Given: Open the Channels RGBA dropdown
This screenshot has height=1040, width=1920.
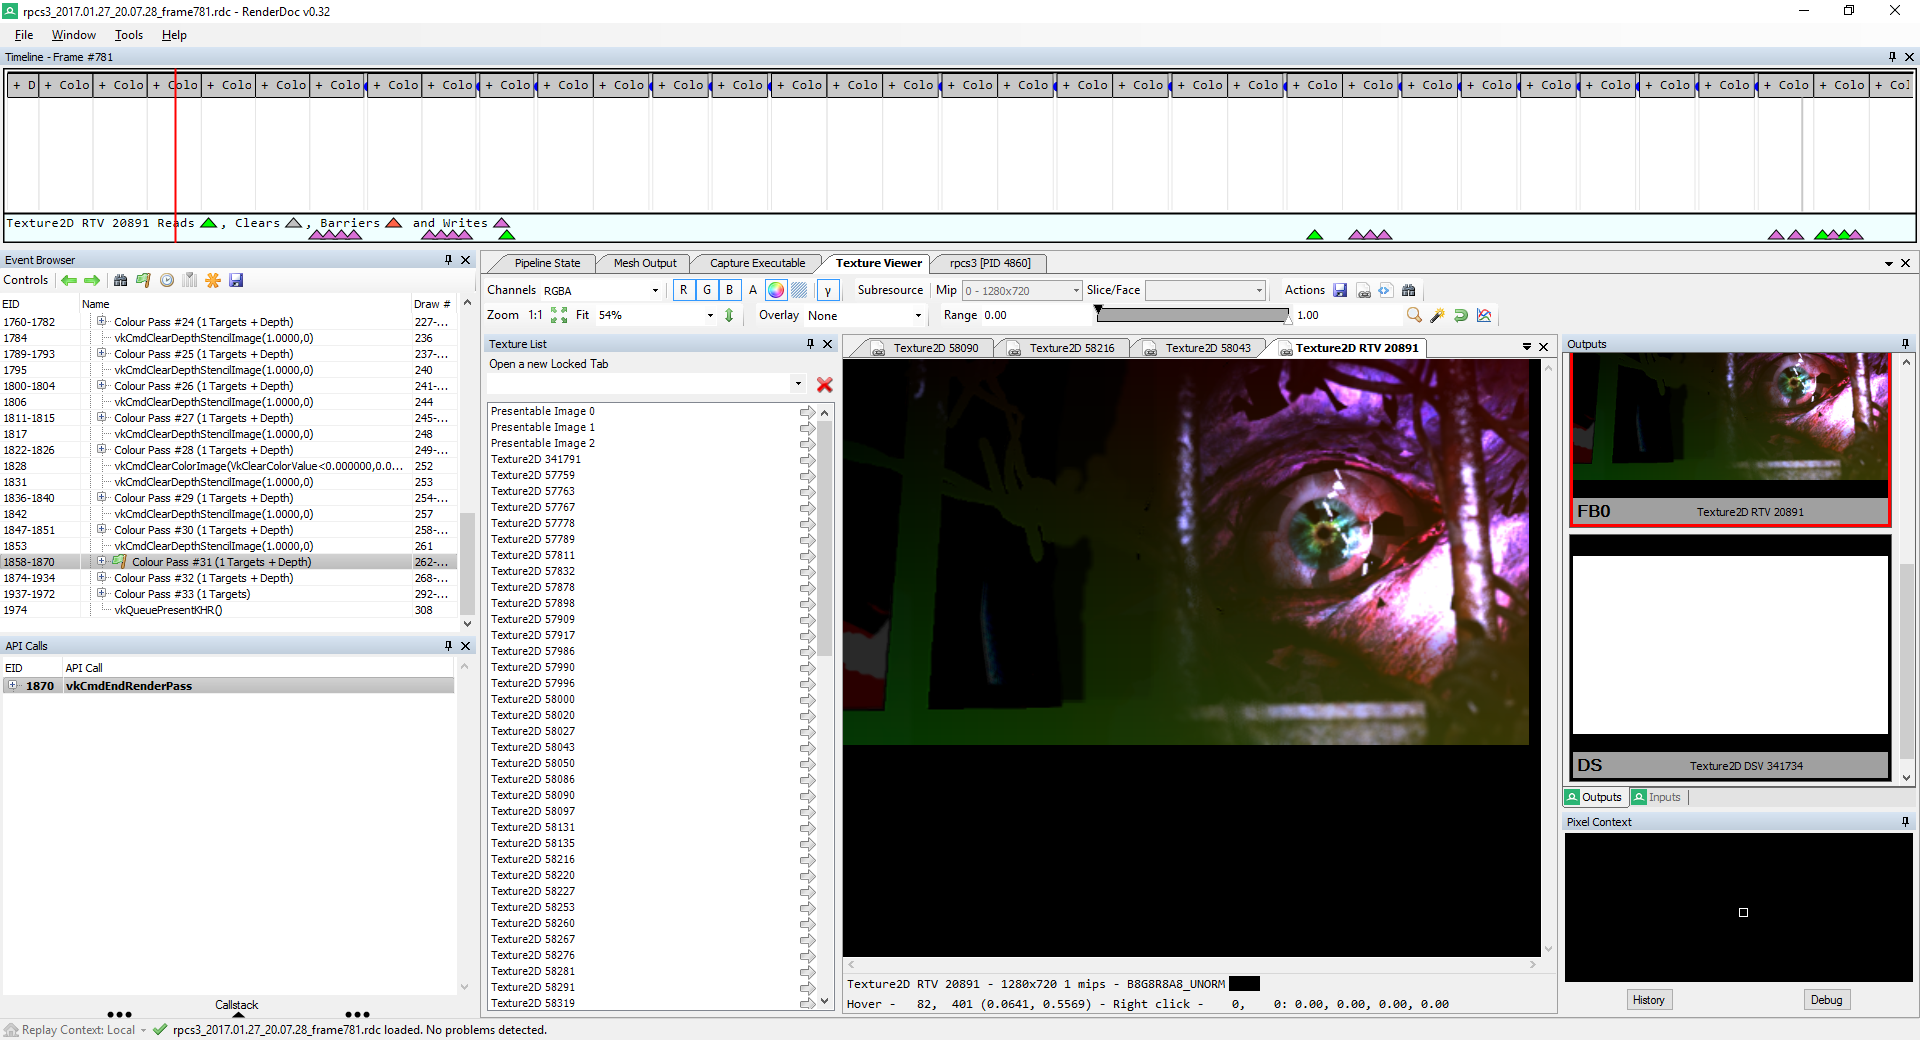Looking at the screenshot, I should pos(602,291).
